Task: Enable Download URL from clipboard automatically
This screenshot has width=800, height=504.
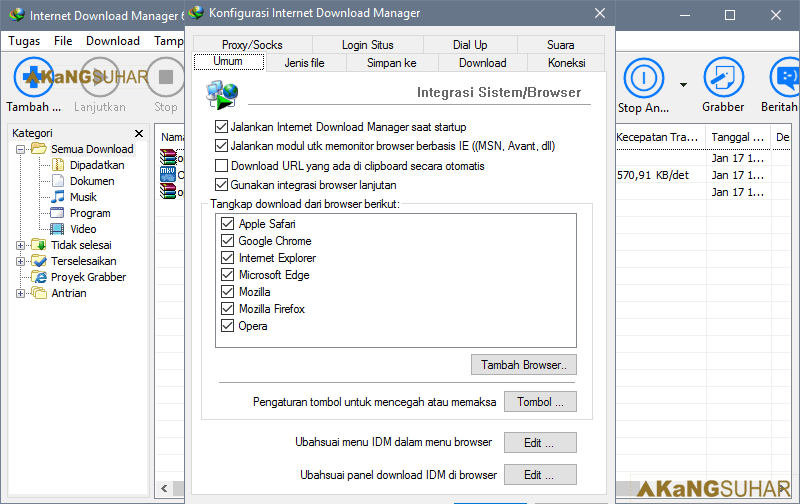Action: pos(221,166)
